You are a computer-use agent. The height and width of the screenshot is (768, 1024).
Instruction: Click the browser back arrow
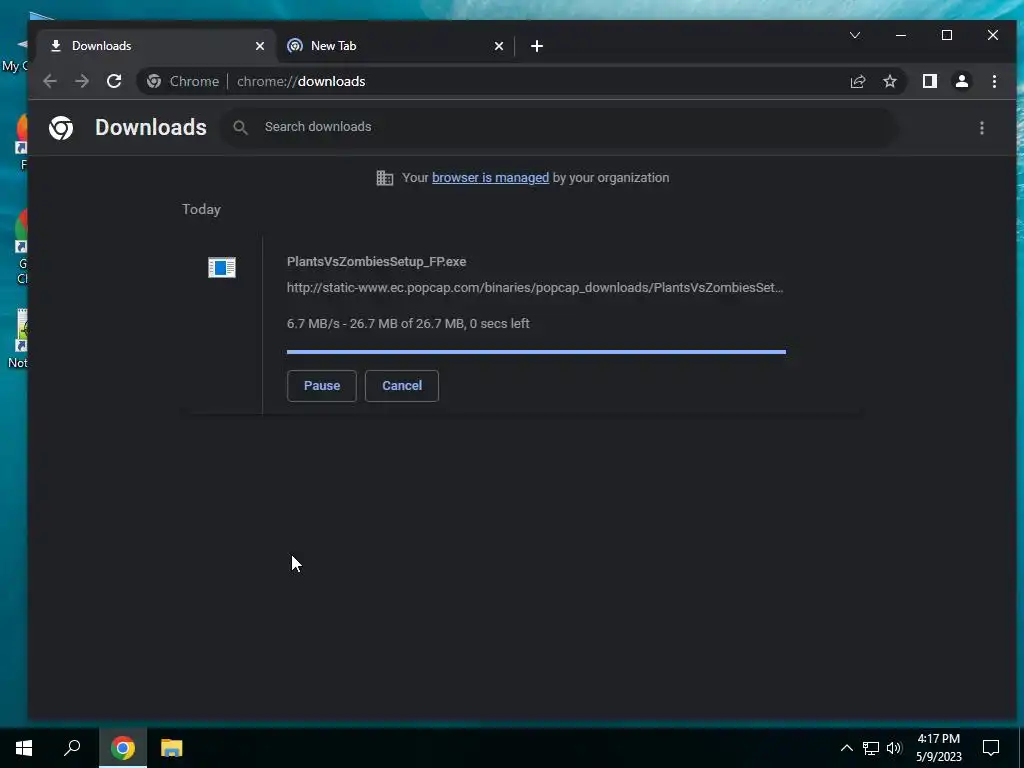point(50,81)
